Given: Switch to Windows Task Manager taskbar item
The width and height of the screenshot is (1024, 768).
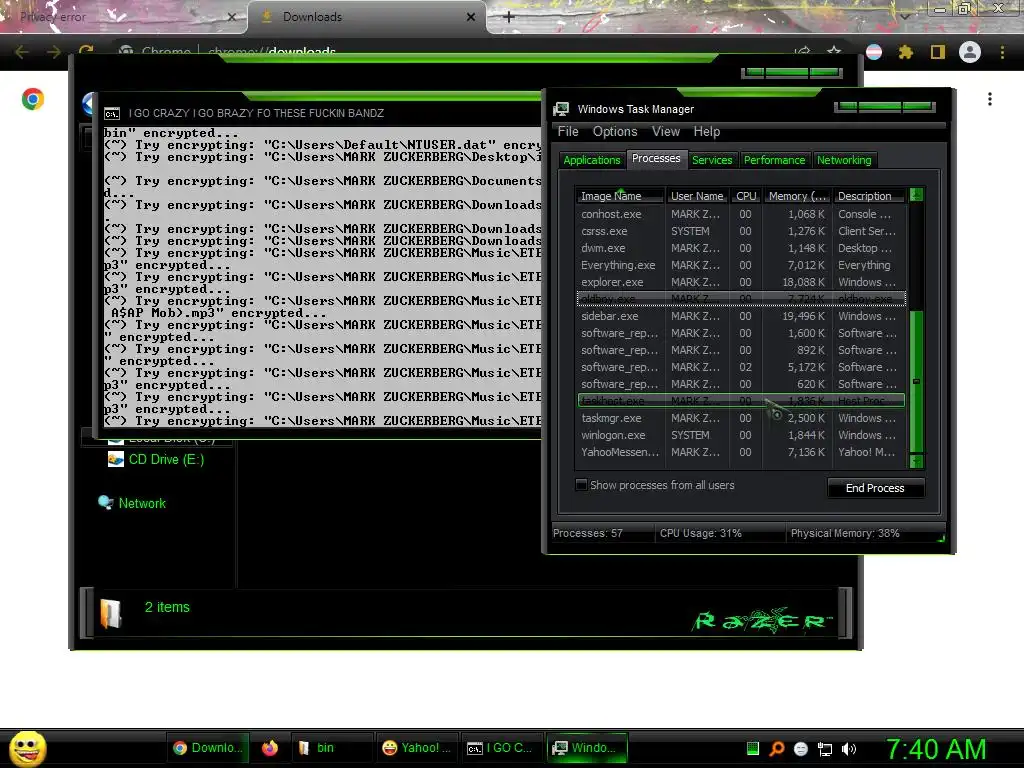Looking at the screenshot, I should click(585, 748).
